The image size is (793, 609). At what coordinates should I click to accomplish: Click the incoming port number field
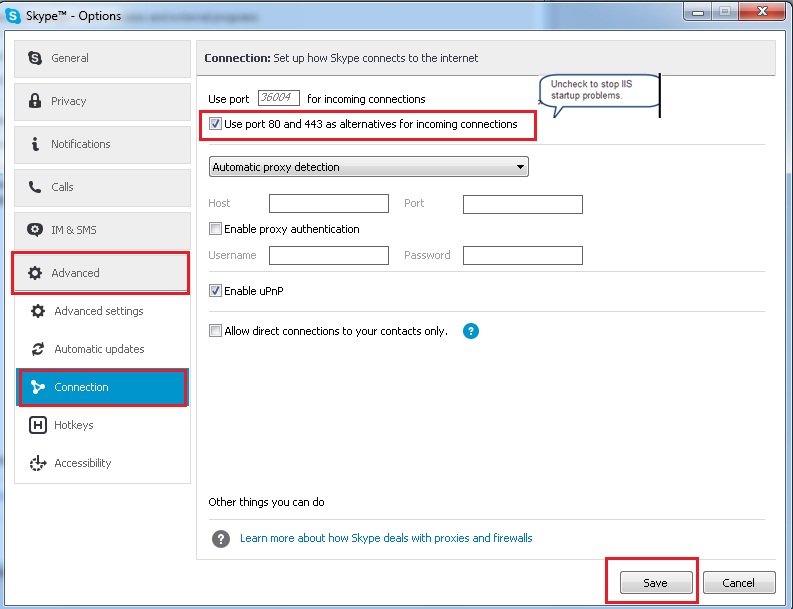tap(279, 98)
